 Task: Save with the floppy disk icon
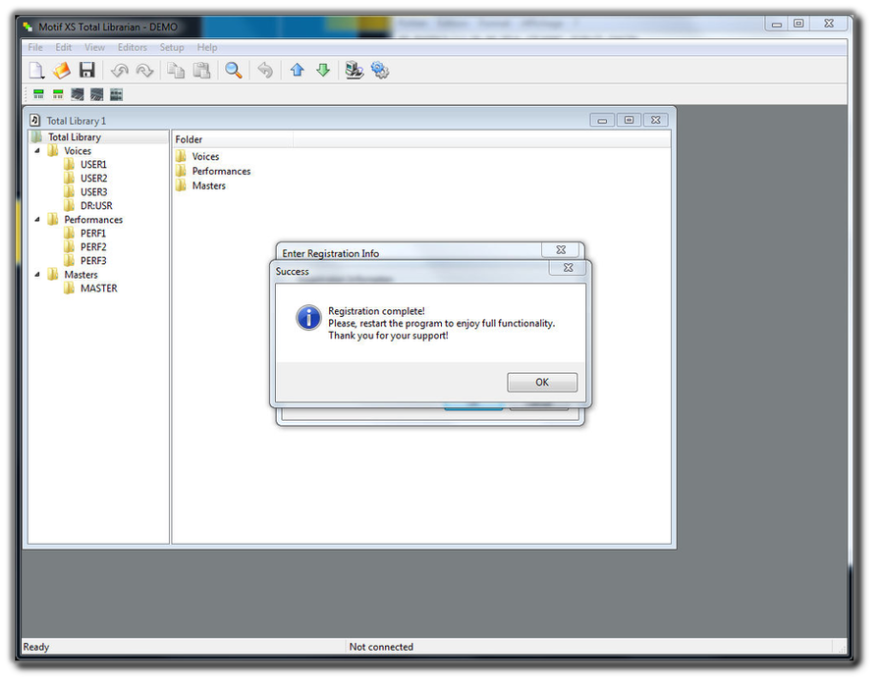87,71
